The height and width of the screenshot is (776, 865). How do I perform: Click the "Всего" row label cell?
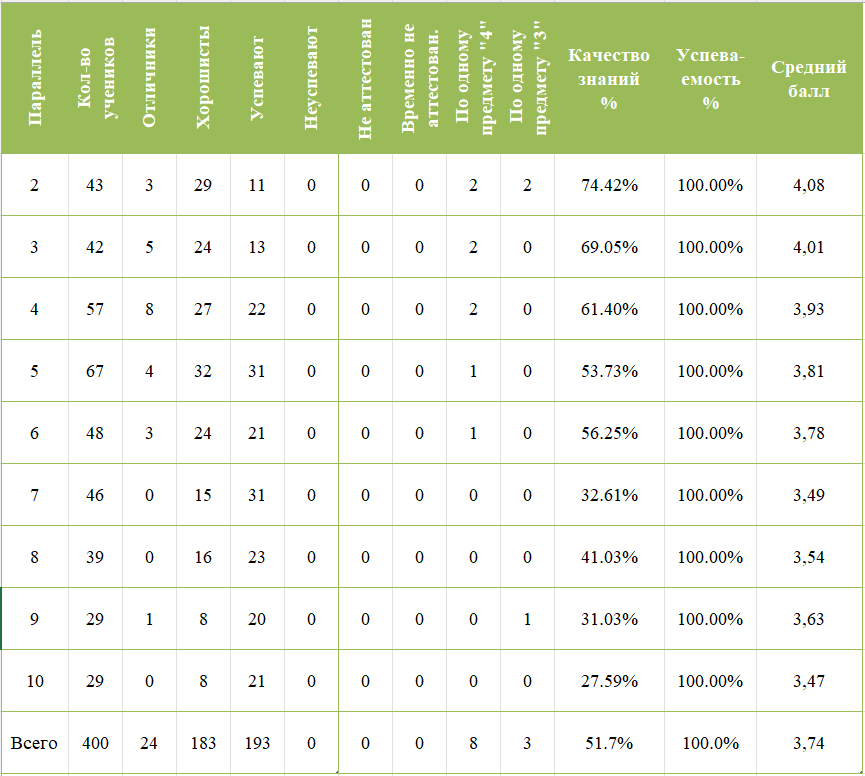34,743
